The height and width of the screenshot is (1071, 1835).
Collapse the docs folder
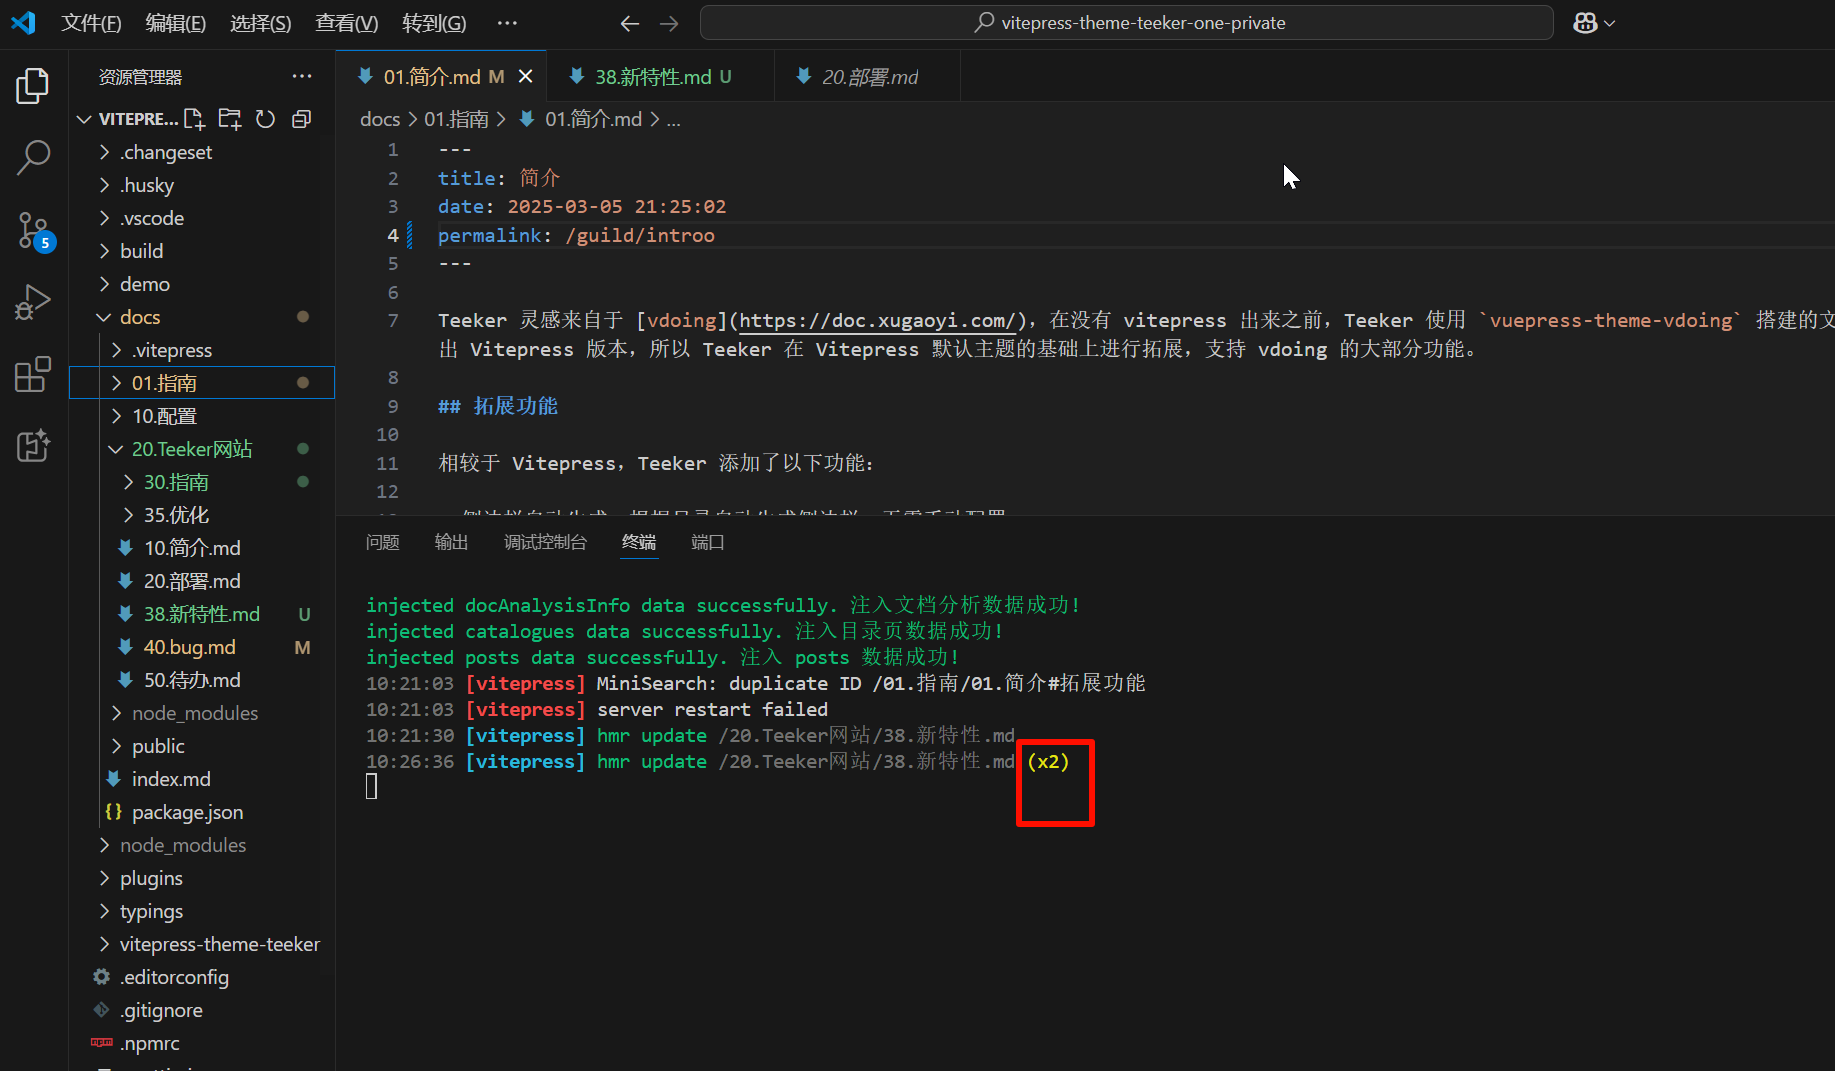point(202,317)
